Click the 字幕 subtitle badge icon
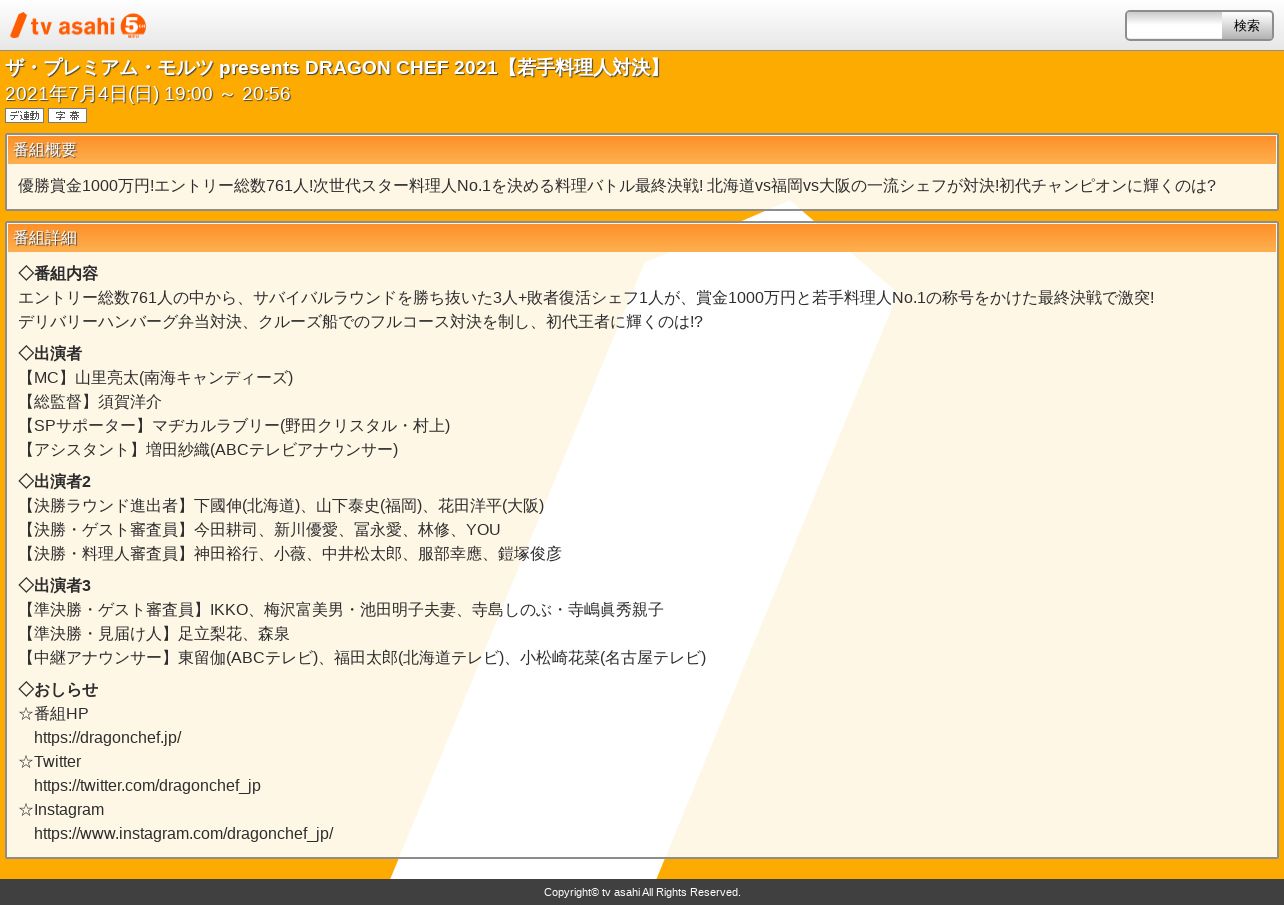This screenshot has width=1284, height=905. click(x=67, y=116)
